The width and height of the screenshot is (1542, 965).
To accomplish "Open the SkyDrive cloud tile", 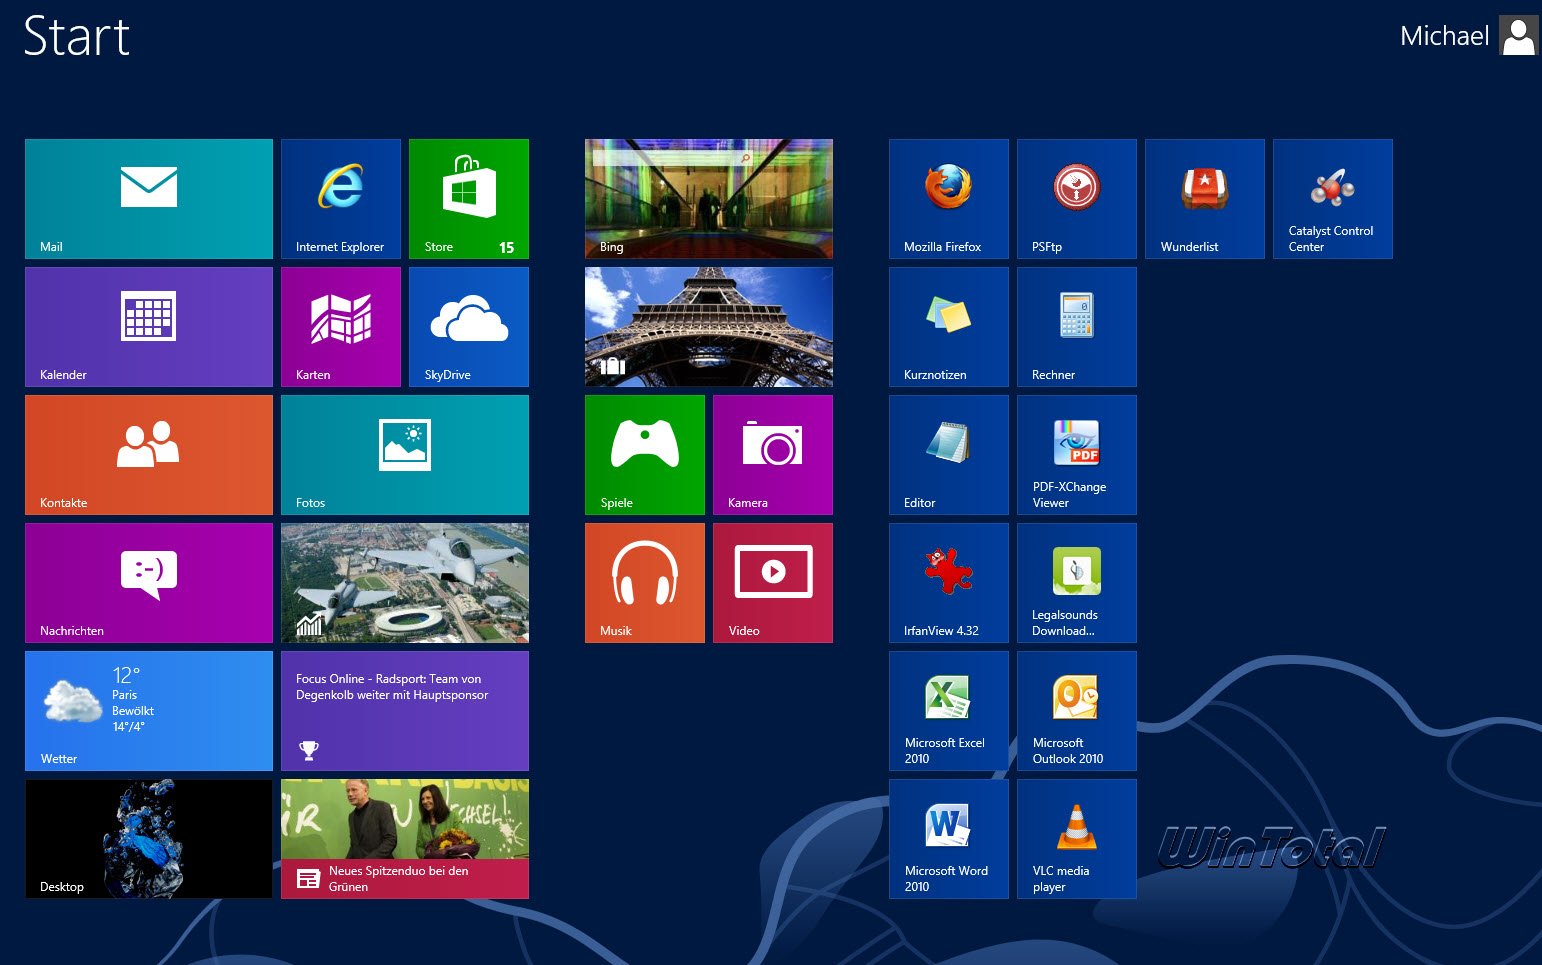I will [x=468, y=327].
